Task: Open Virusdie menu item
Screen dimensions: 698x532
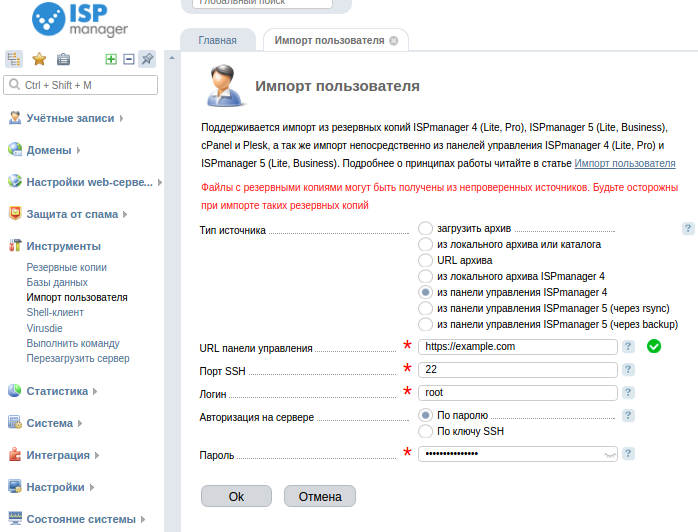Action: coord(45,328)
